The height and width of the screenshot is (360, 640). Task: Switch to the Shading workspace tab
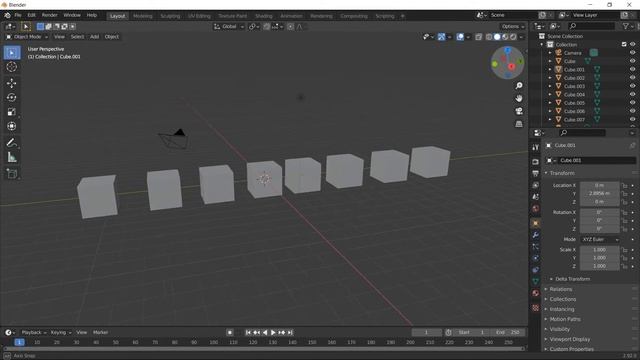(x=264, y=16)
